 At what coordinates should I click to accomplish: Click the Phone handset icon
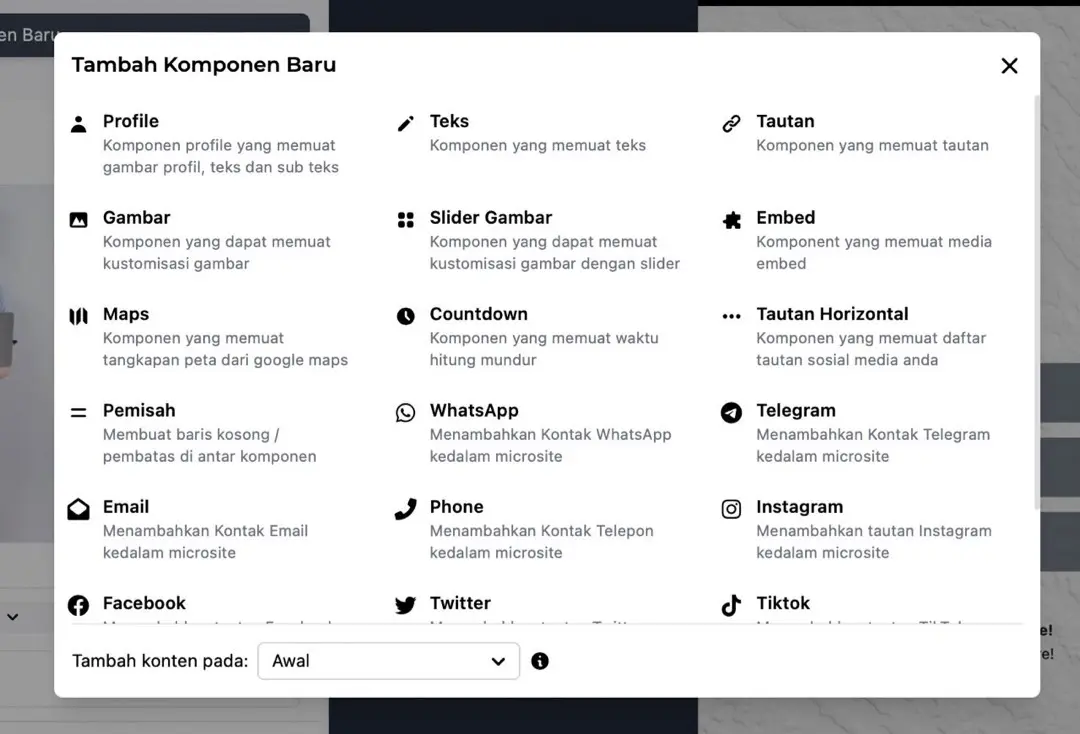(405, 509)
